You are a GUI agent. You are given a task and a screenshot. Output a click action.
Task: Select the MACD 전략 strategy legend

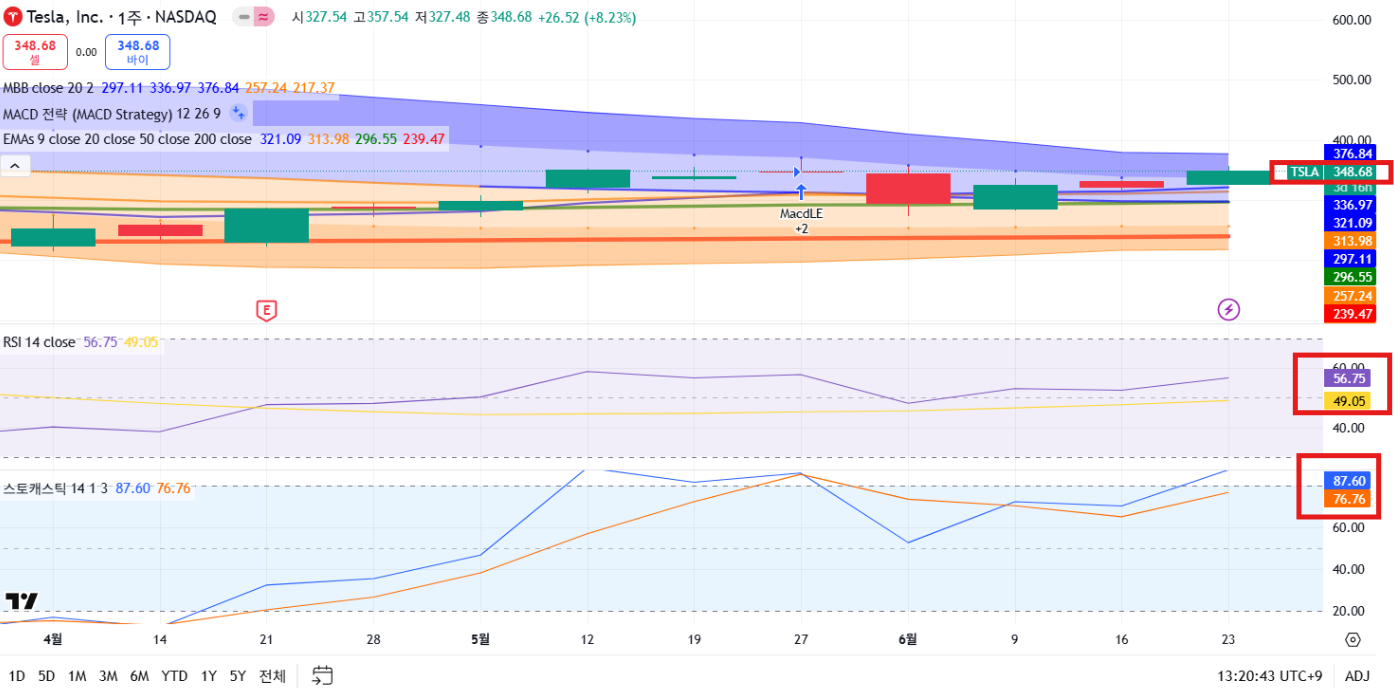112,114
